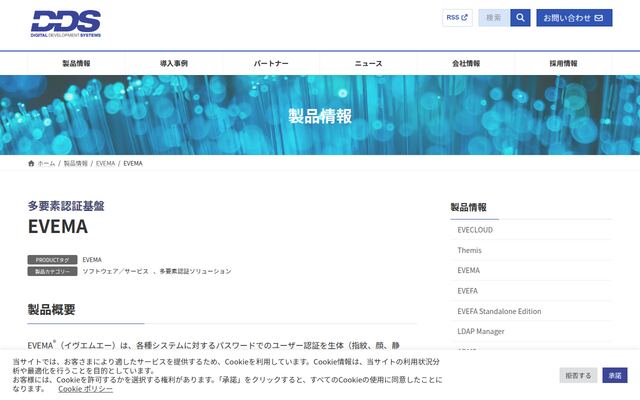Select EVEFA in sidebar product list
The height and width of the screenshot is (400, 640).
[531, 291]
